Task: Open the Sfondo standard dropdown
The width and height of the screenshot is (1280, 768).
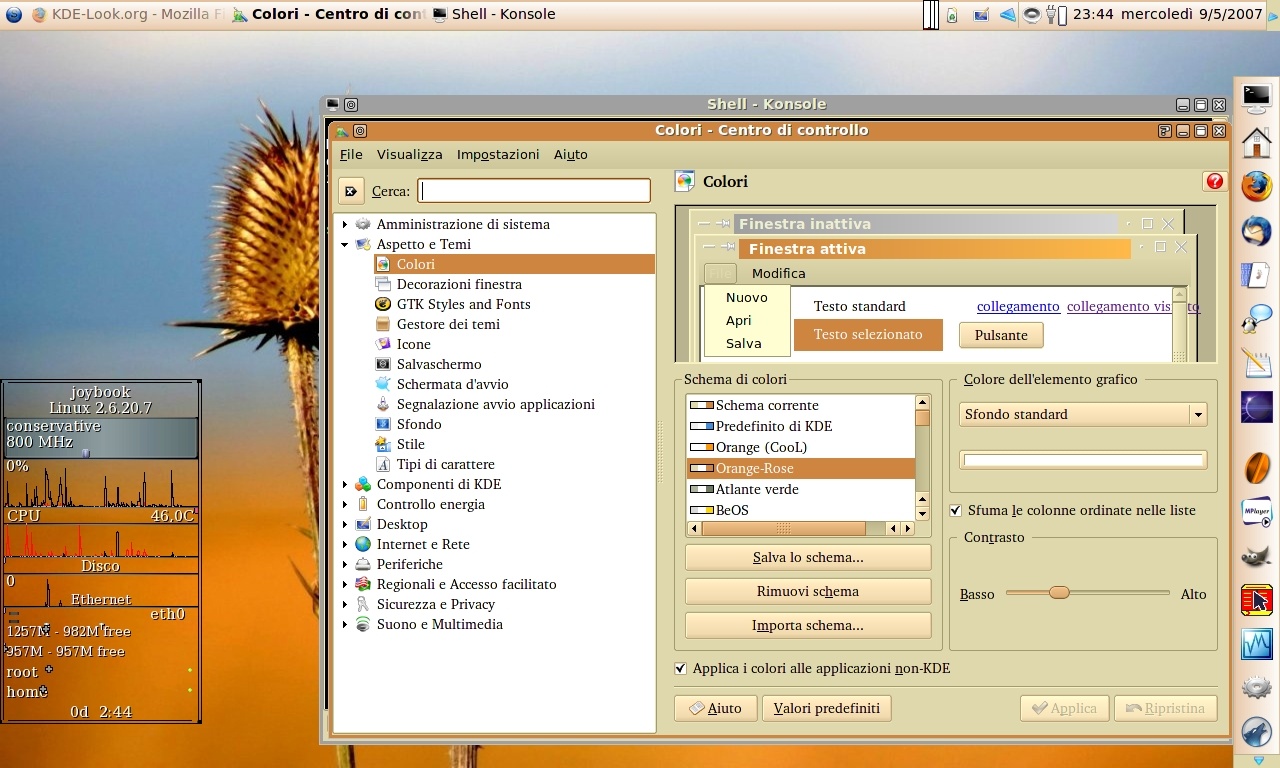Action: point(1083,414)
